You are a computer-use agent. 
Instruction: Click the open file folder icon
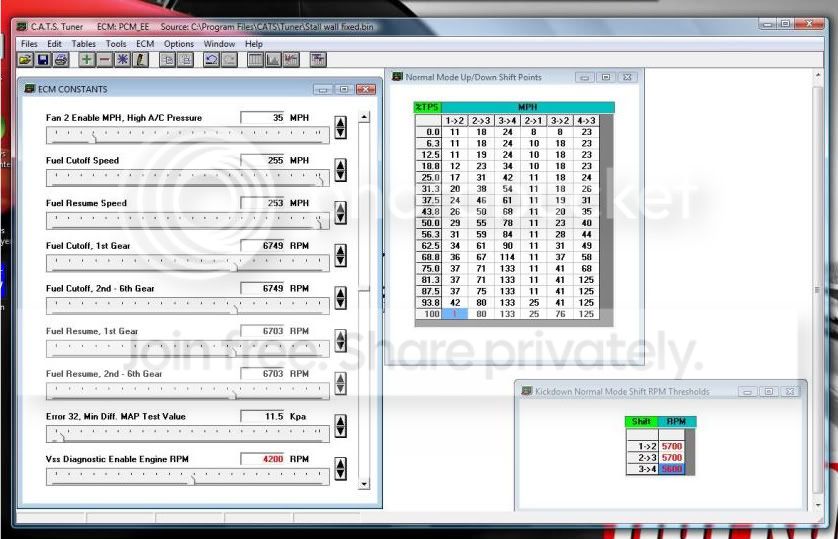tap(26, 60)
